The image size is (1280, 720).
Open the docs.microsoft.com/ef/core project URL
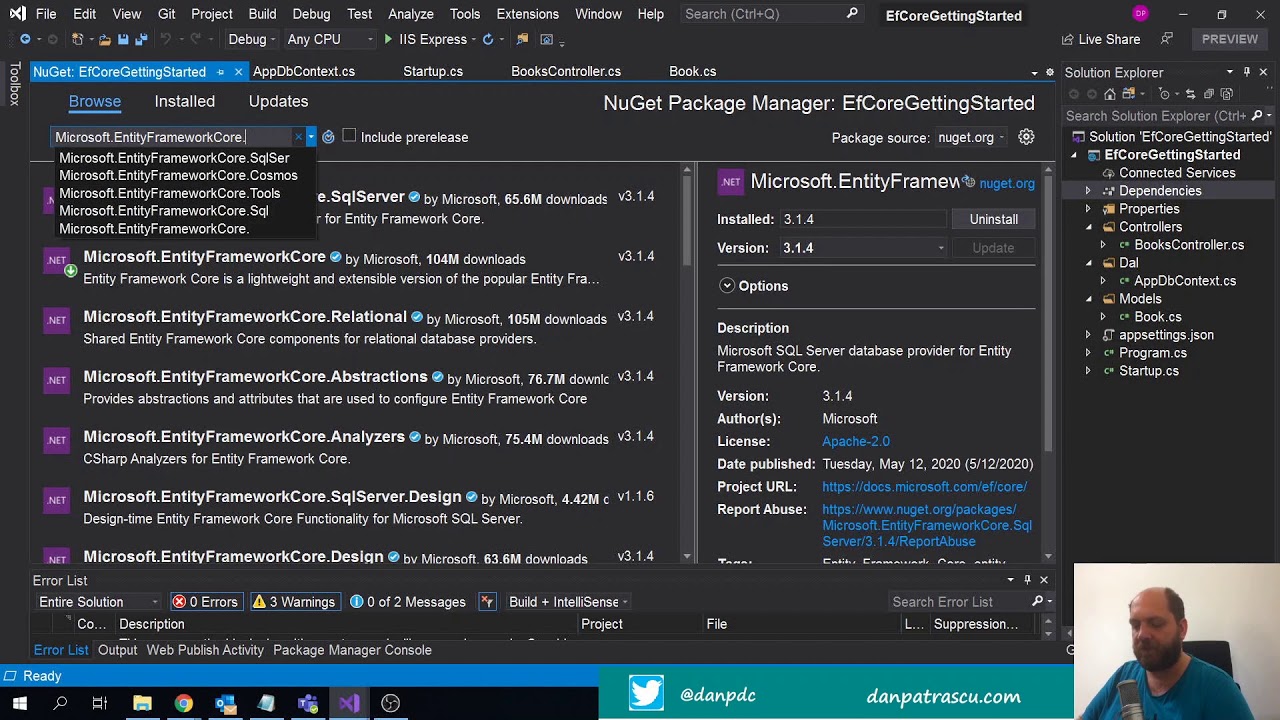(x=924, y=487)
